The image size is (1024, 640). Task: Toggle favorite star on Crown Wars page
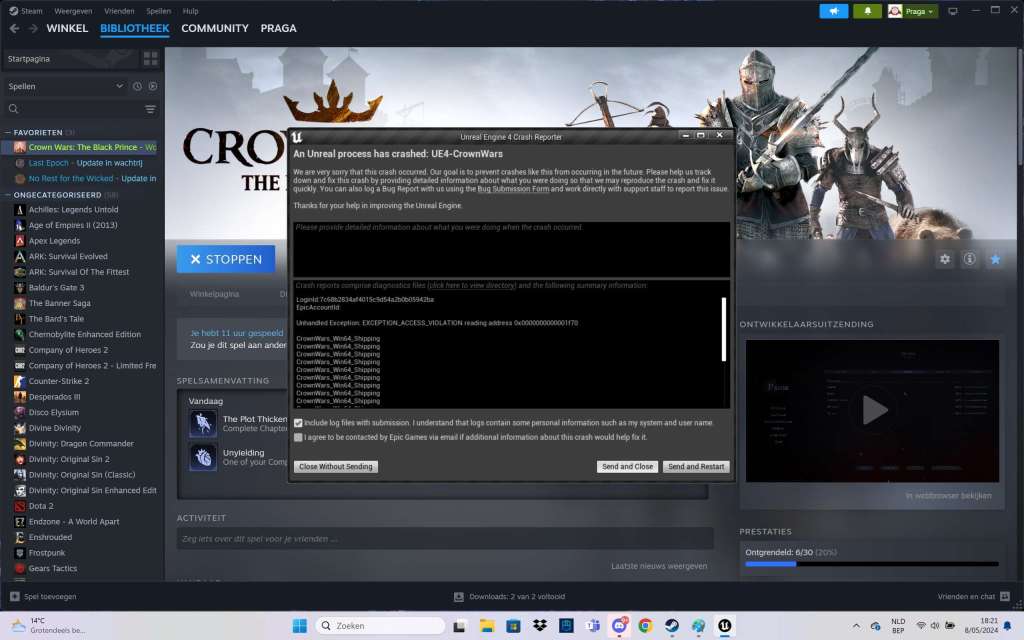[x=995, y=259]
